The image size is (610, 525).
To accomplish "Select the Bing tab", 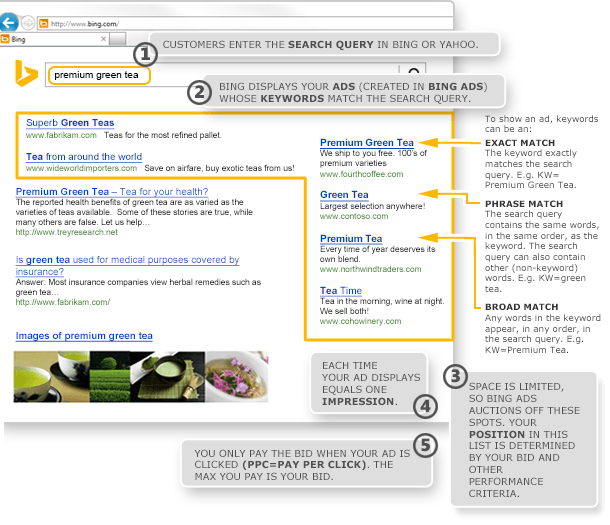I will 54,39.
